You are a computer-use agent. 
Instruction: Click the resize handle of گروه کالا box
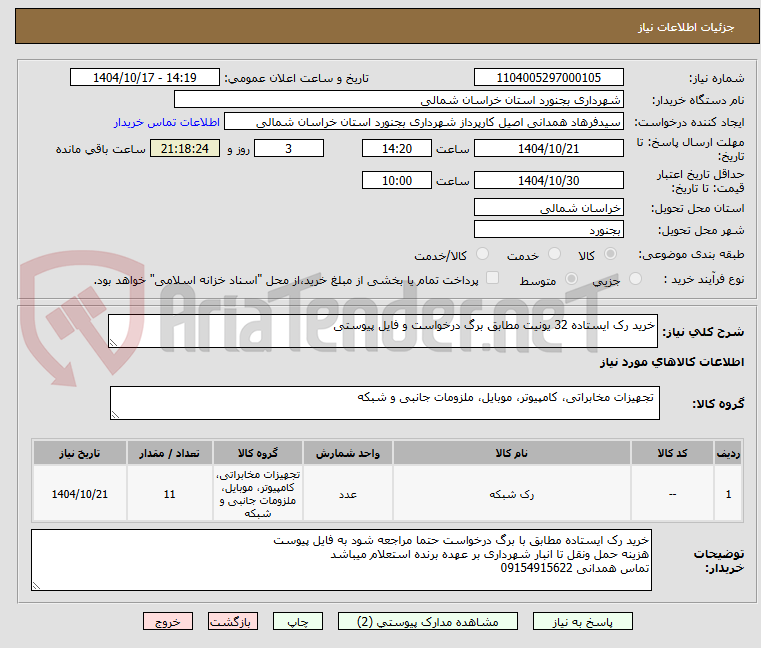tap(115, 415)
